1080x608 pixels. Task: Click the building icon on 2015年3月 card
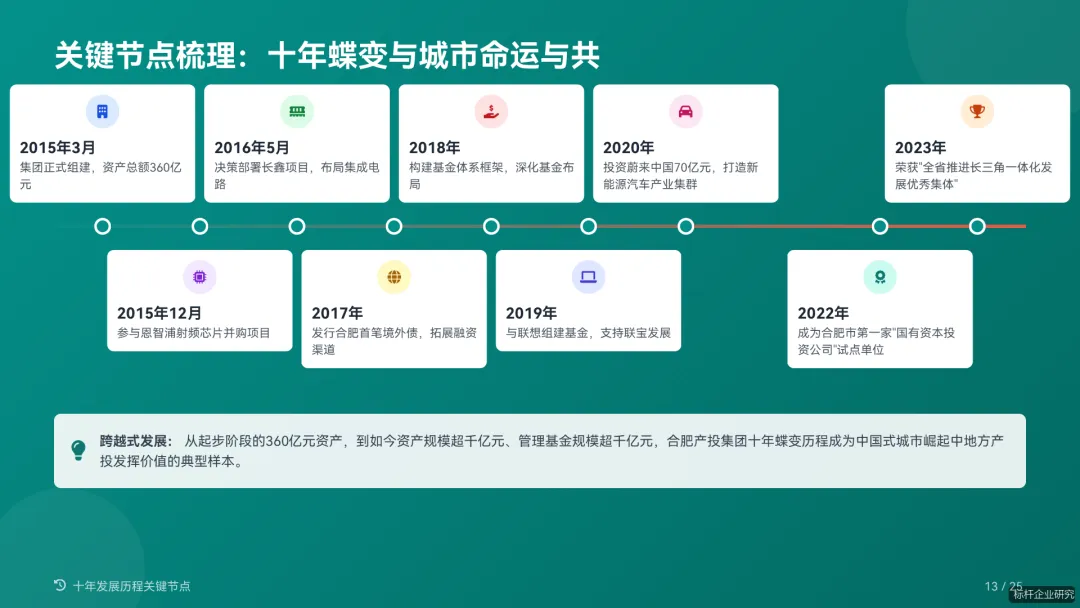[x=102, y=112]
